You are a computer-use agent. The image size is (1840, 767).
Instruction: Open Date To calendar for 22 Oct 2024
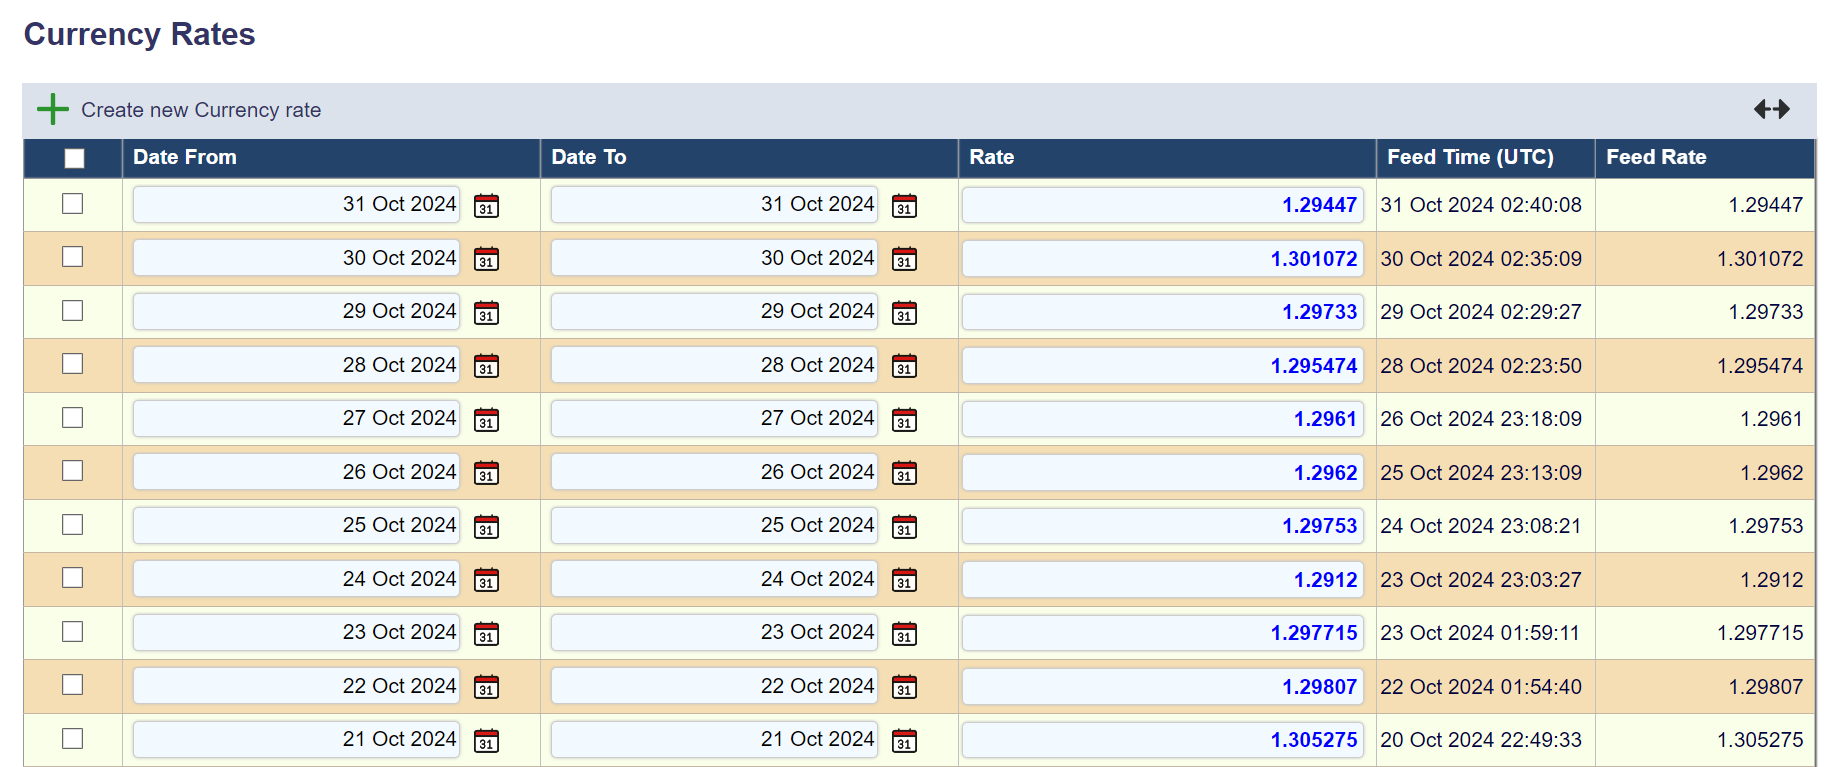pos(904,687)
